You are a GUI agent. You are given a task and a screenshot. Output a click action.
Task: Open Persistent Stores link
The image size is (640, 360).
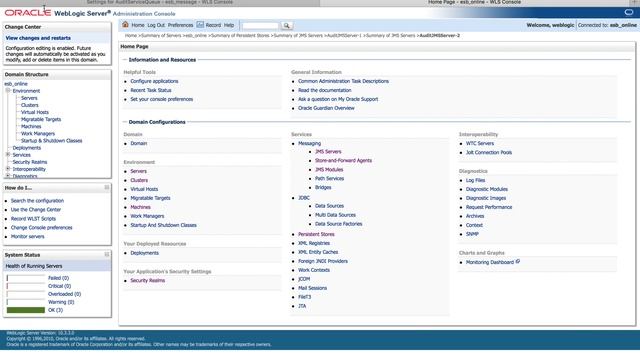point(316,234)
